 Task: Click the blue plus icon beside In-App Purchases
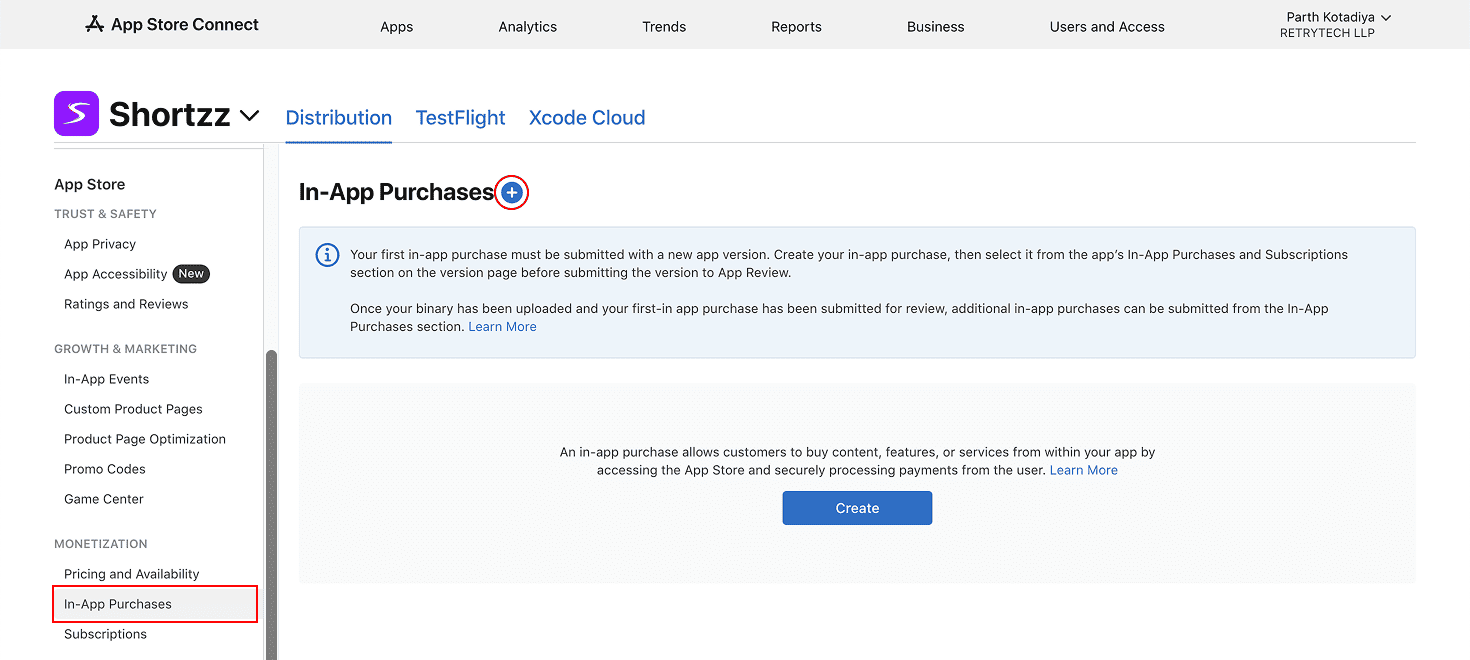[511, 193]
